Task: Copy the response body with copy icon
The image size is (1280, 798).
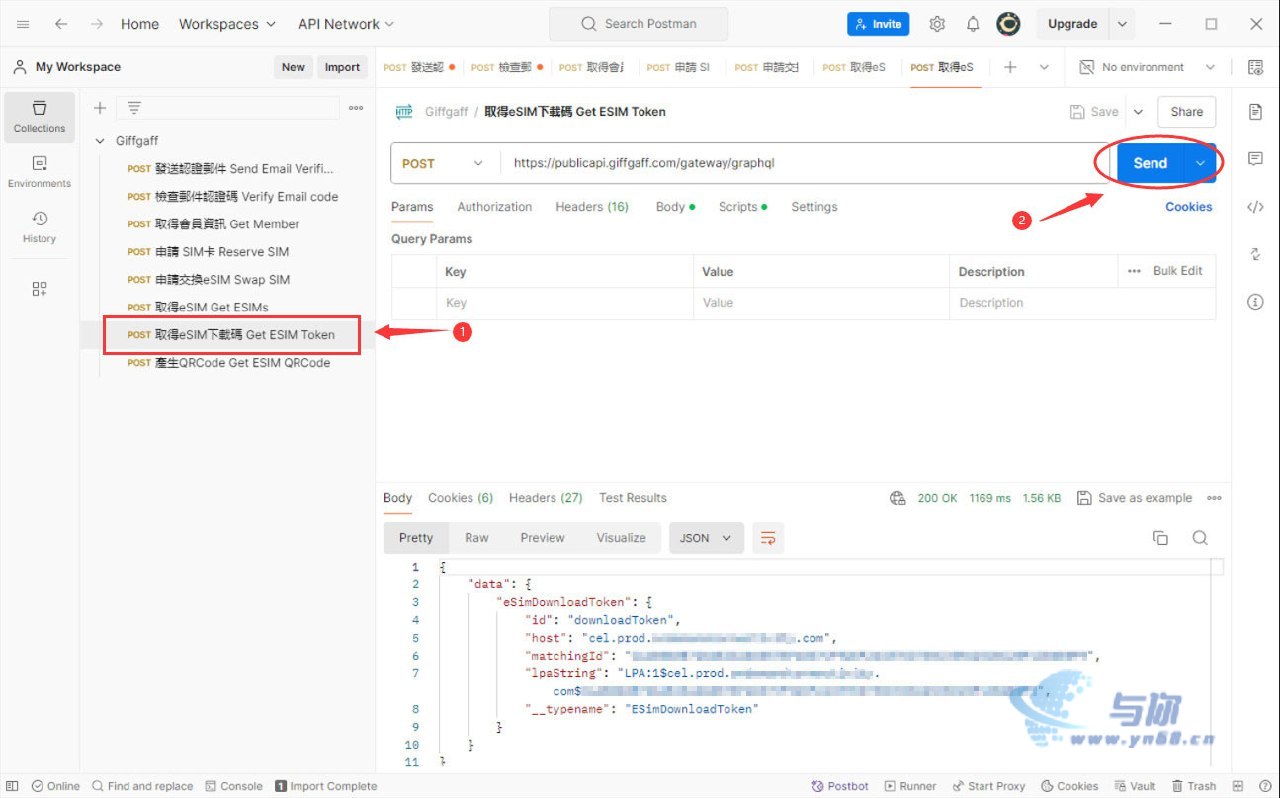Action: [x=1160, y=538]
